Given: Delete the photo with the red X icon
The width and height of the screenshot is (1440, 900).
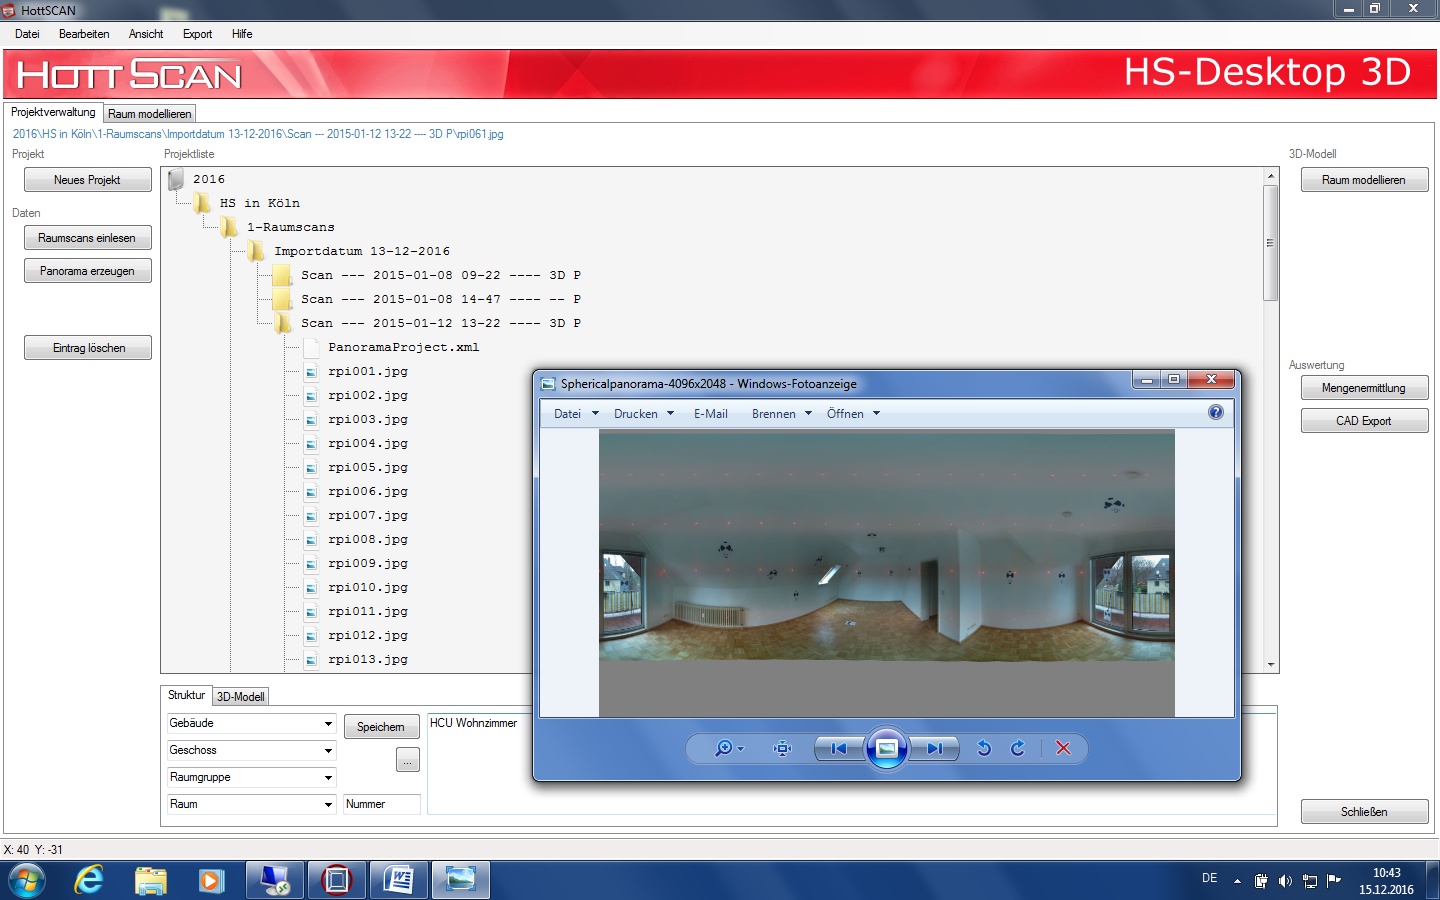Looking at the screenshot, I should click(1063, 748).
